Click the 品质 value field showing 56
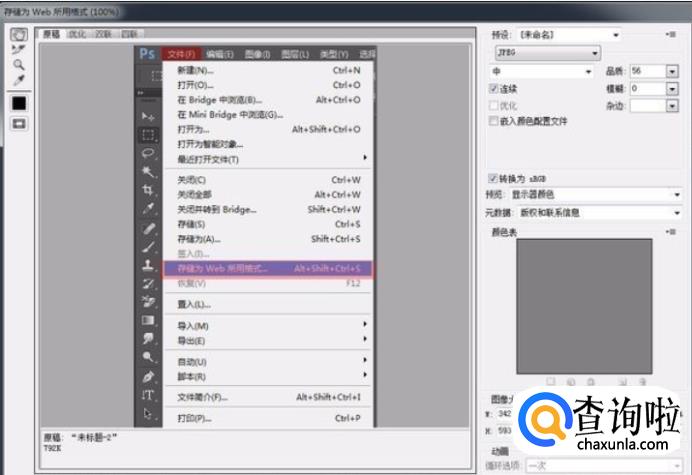The image size is (692, 475). [x=647, y=71]
